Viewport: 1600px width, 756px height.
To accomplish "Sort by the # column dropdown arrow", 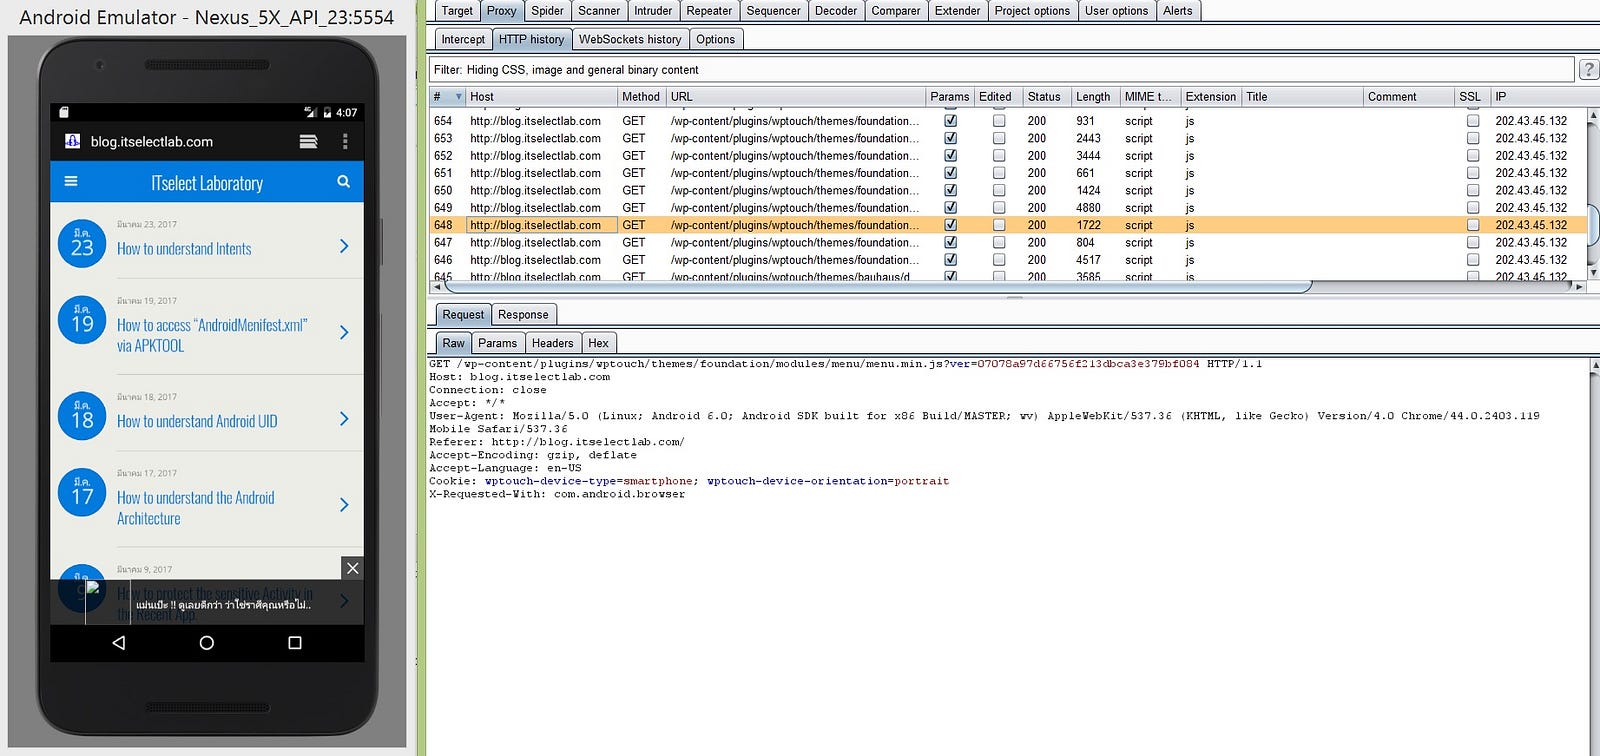I will click(459, 97).
